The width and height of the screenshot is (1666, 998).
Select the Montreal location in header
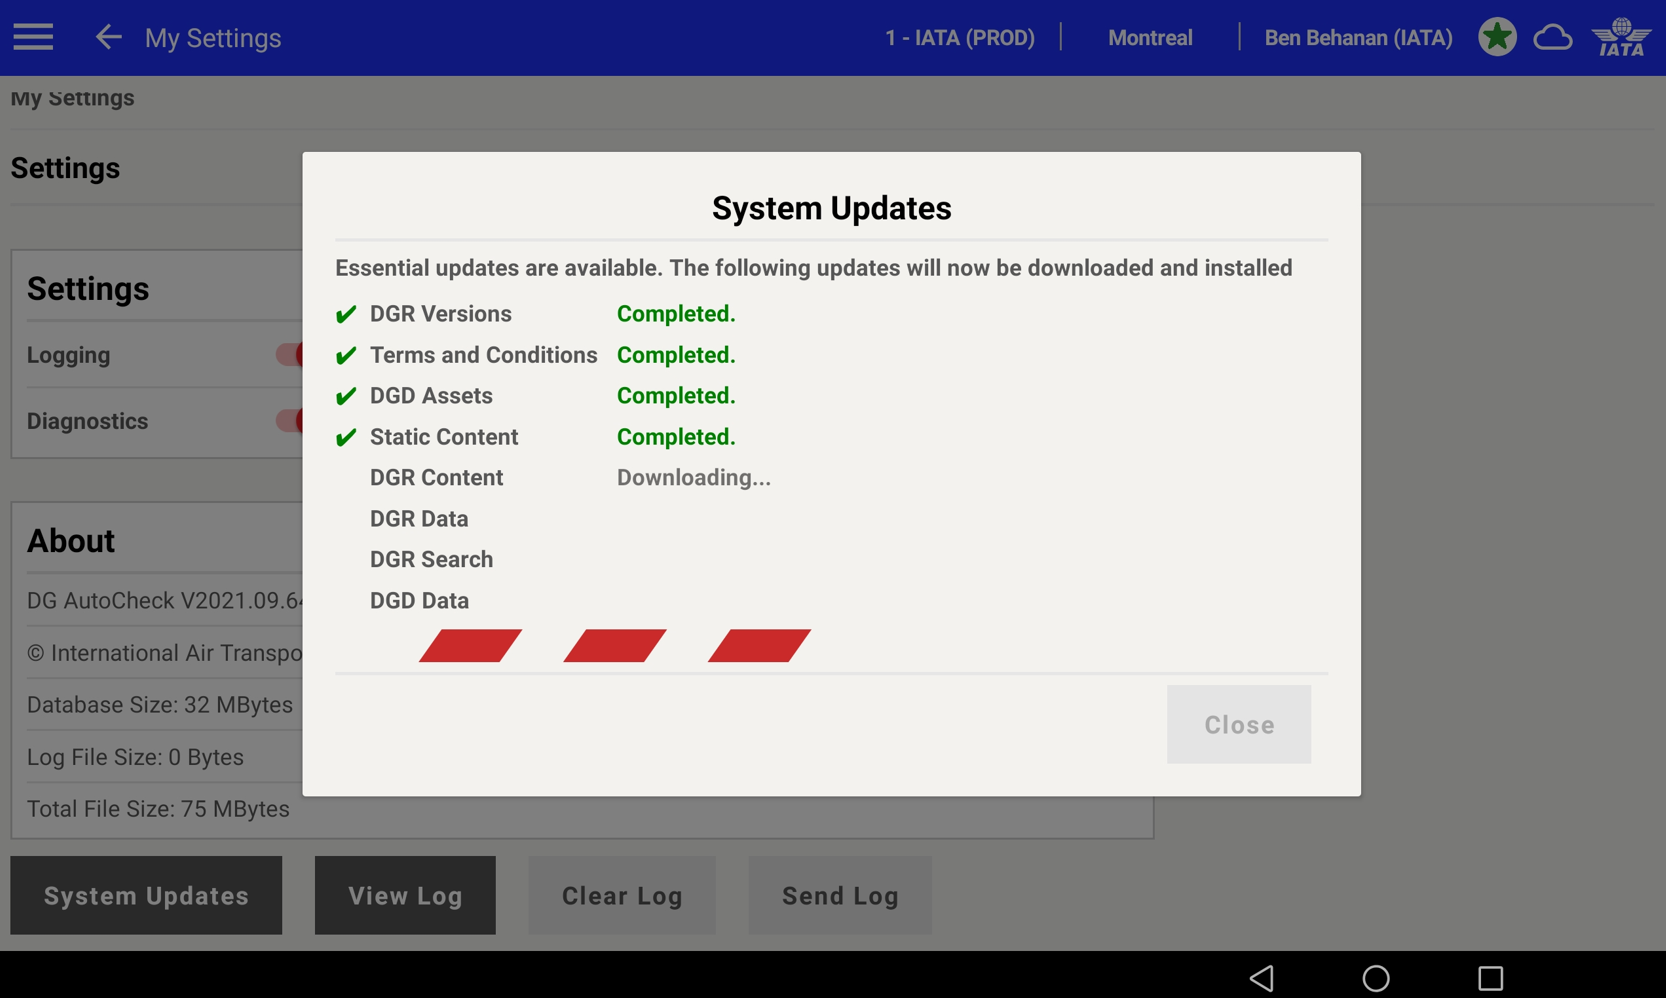(1150, 38)
